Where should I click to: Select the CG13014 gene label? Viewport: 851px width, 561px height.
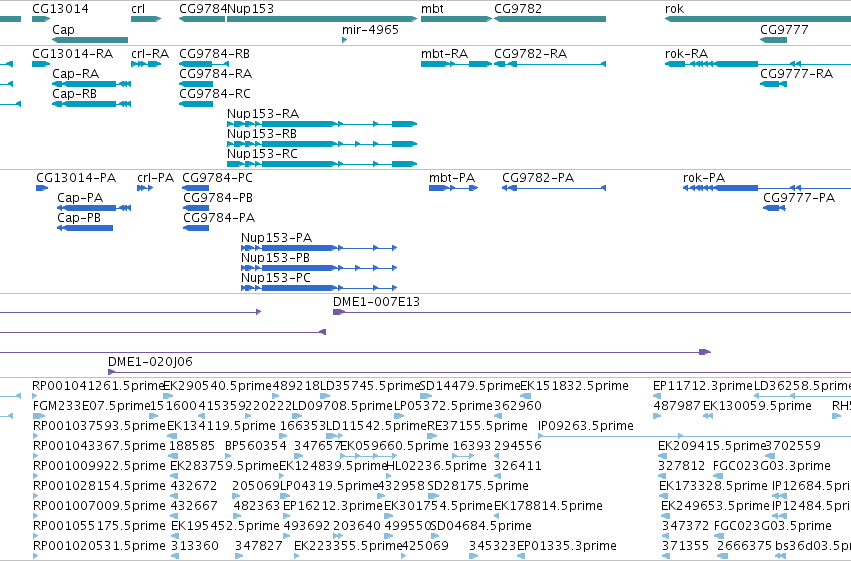click(60, 9)
